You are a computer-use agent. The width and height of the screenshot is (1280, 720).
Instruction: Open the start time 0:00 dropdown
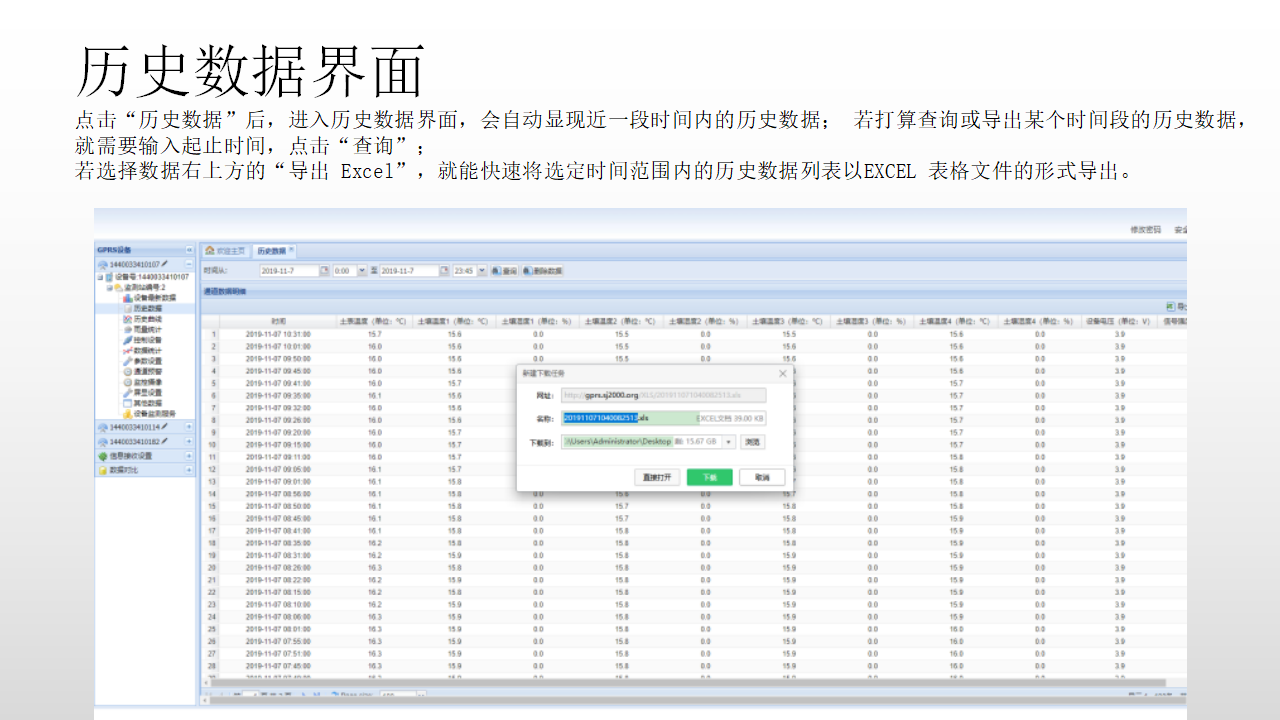[362, 271]
